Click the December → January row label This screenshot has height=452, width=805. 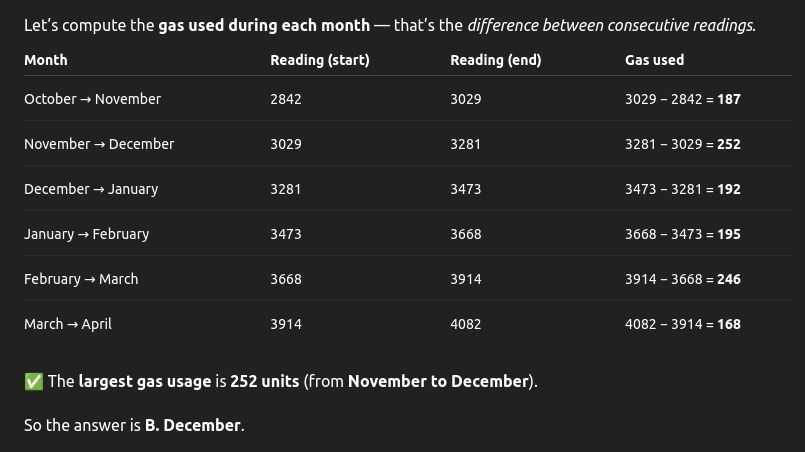91,189
